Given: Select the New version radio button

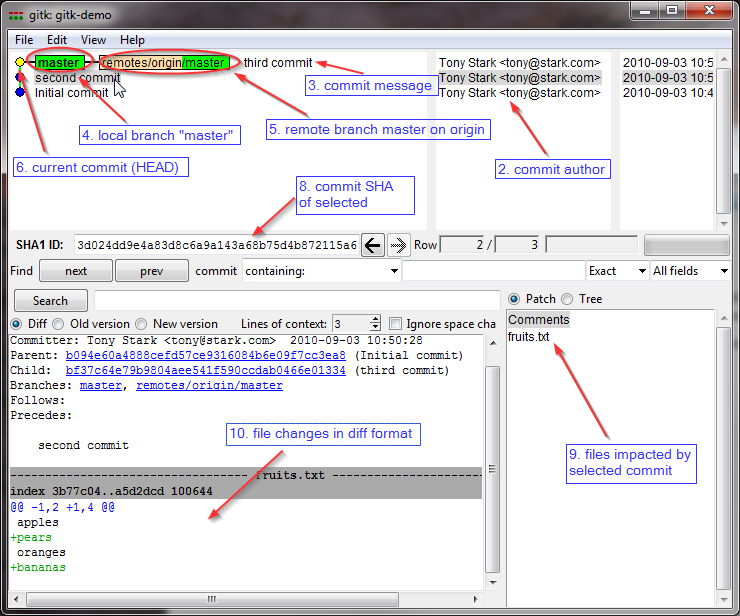Looking at the screenshot, I should click(141, 324).
